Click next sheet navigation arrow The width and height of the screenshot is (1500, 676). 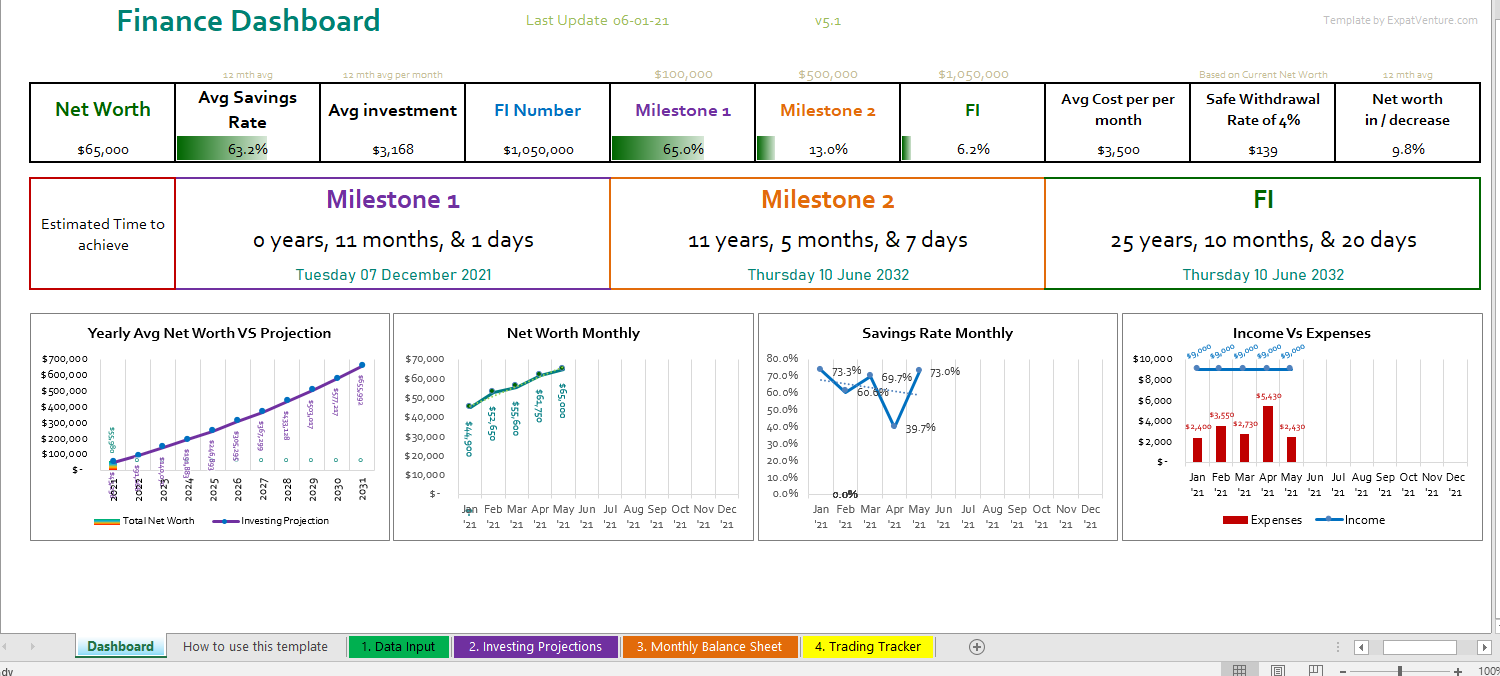[x=33, y=647]
